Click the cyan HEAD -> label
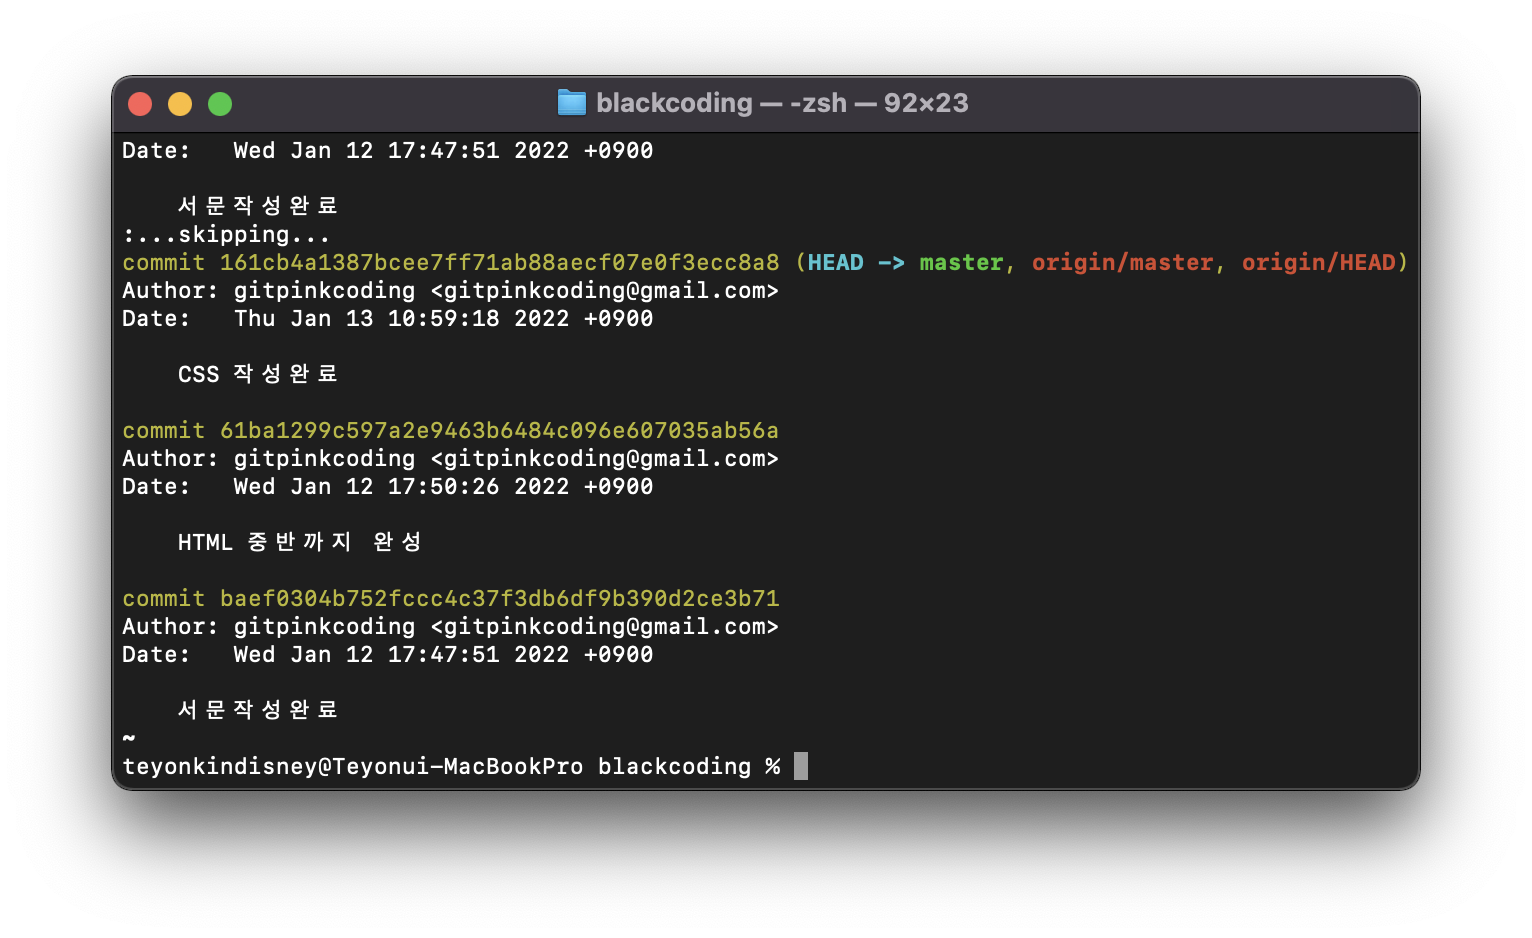 click(x=855, y=262)
